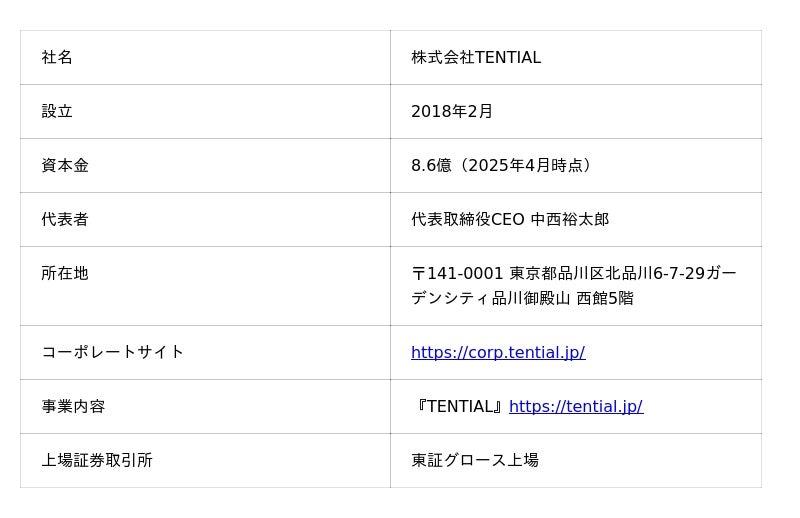Open the corp.tential.jp corporate site link
Screen dimensions: 800x518
[x=497, y=352]
